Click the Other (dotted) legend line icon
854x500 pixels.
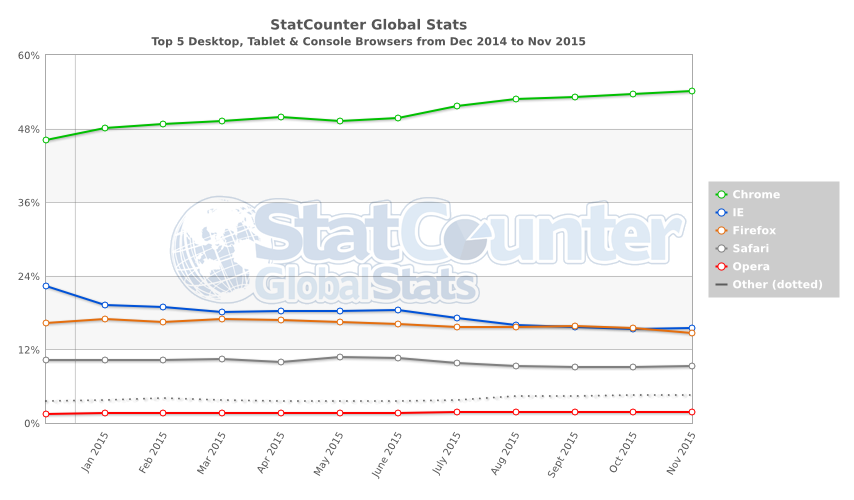pyautogui.click(x=721, y=285)
